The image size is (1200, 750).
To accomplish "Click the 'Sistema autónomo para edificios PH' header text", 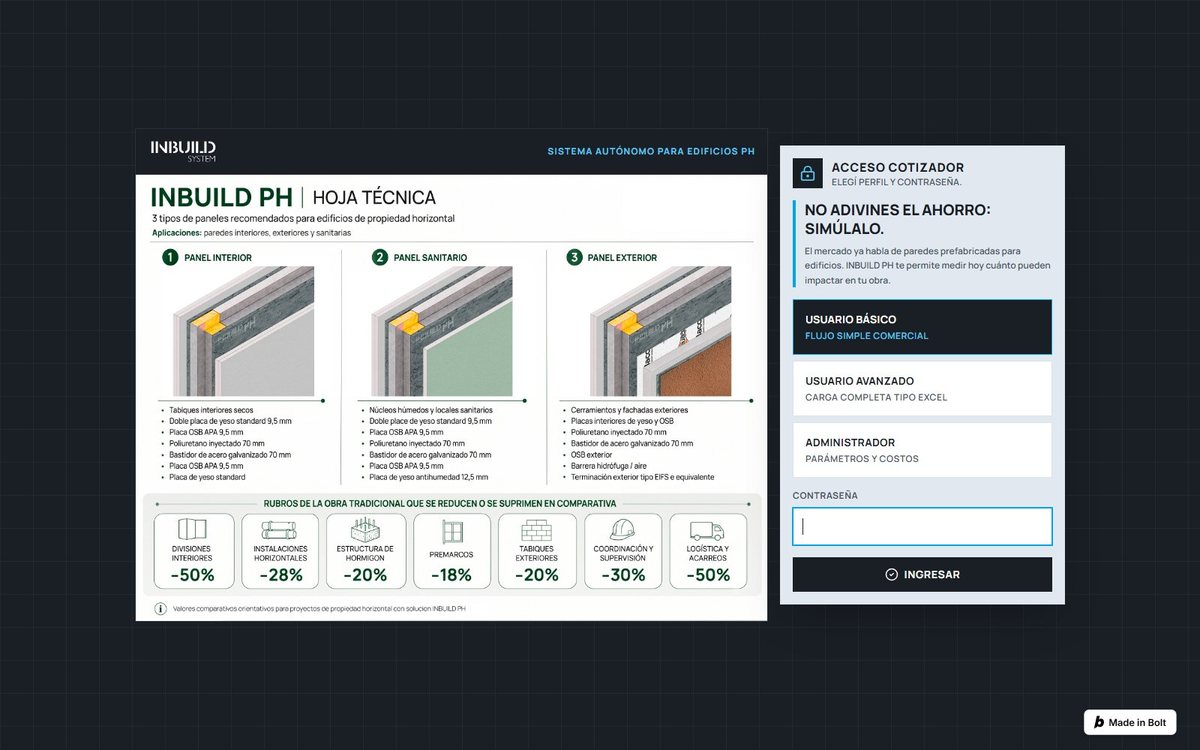I will point(651,152).
